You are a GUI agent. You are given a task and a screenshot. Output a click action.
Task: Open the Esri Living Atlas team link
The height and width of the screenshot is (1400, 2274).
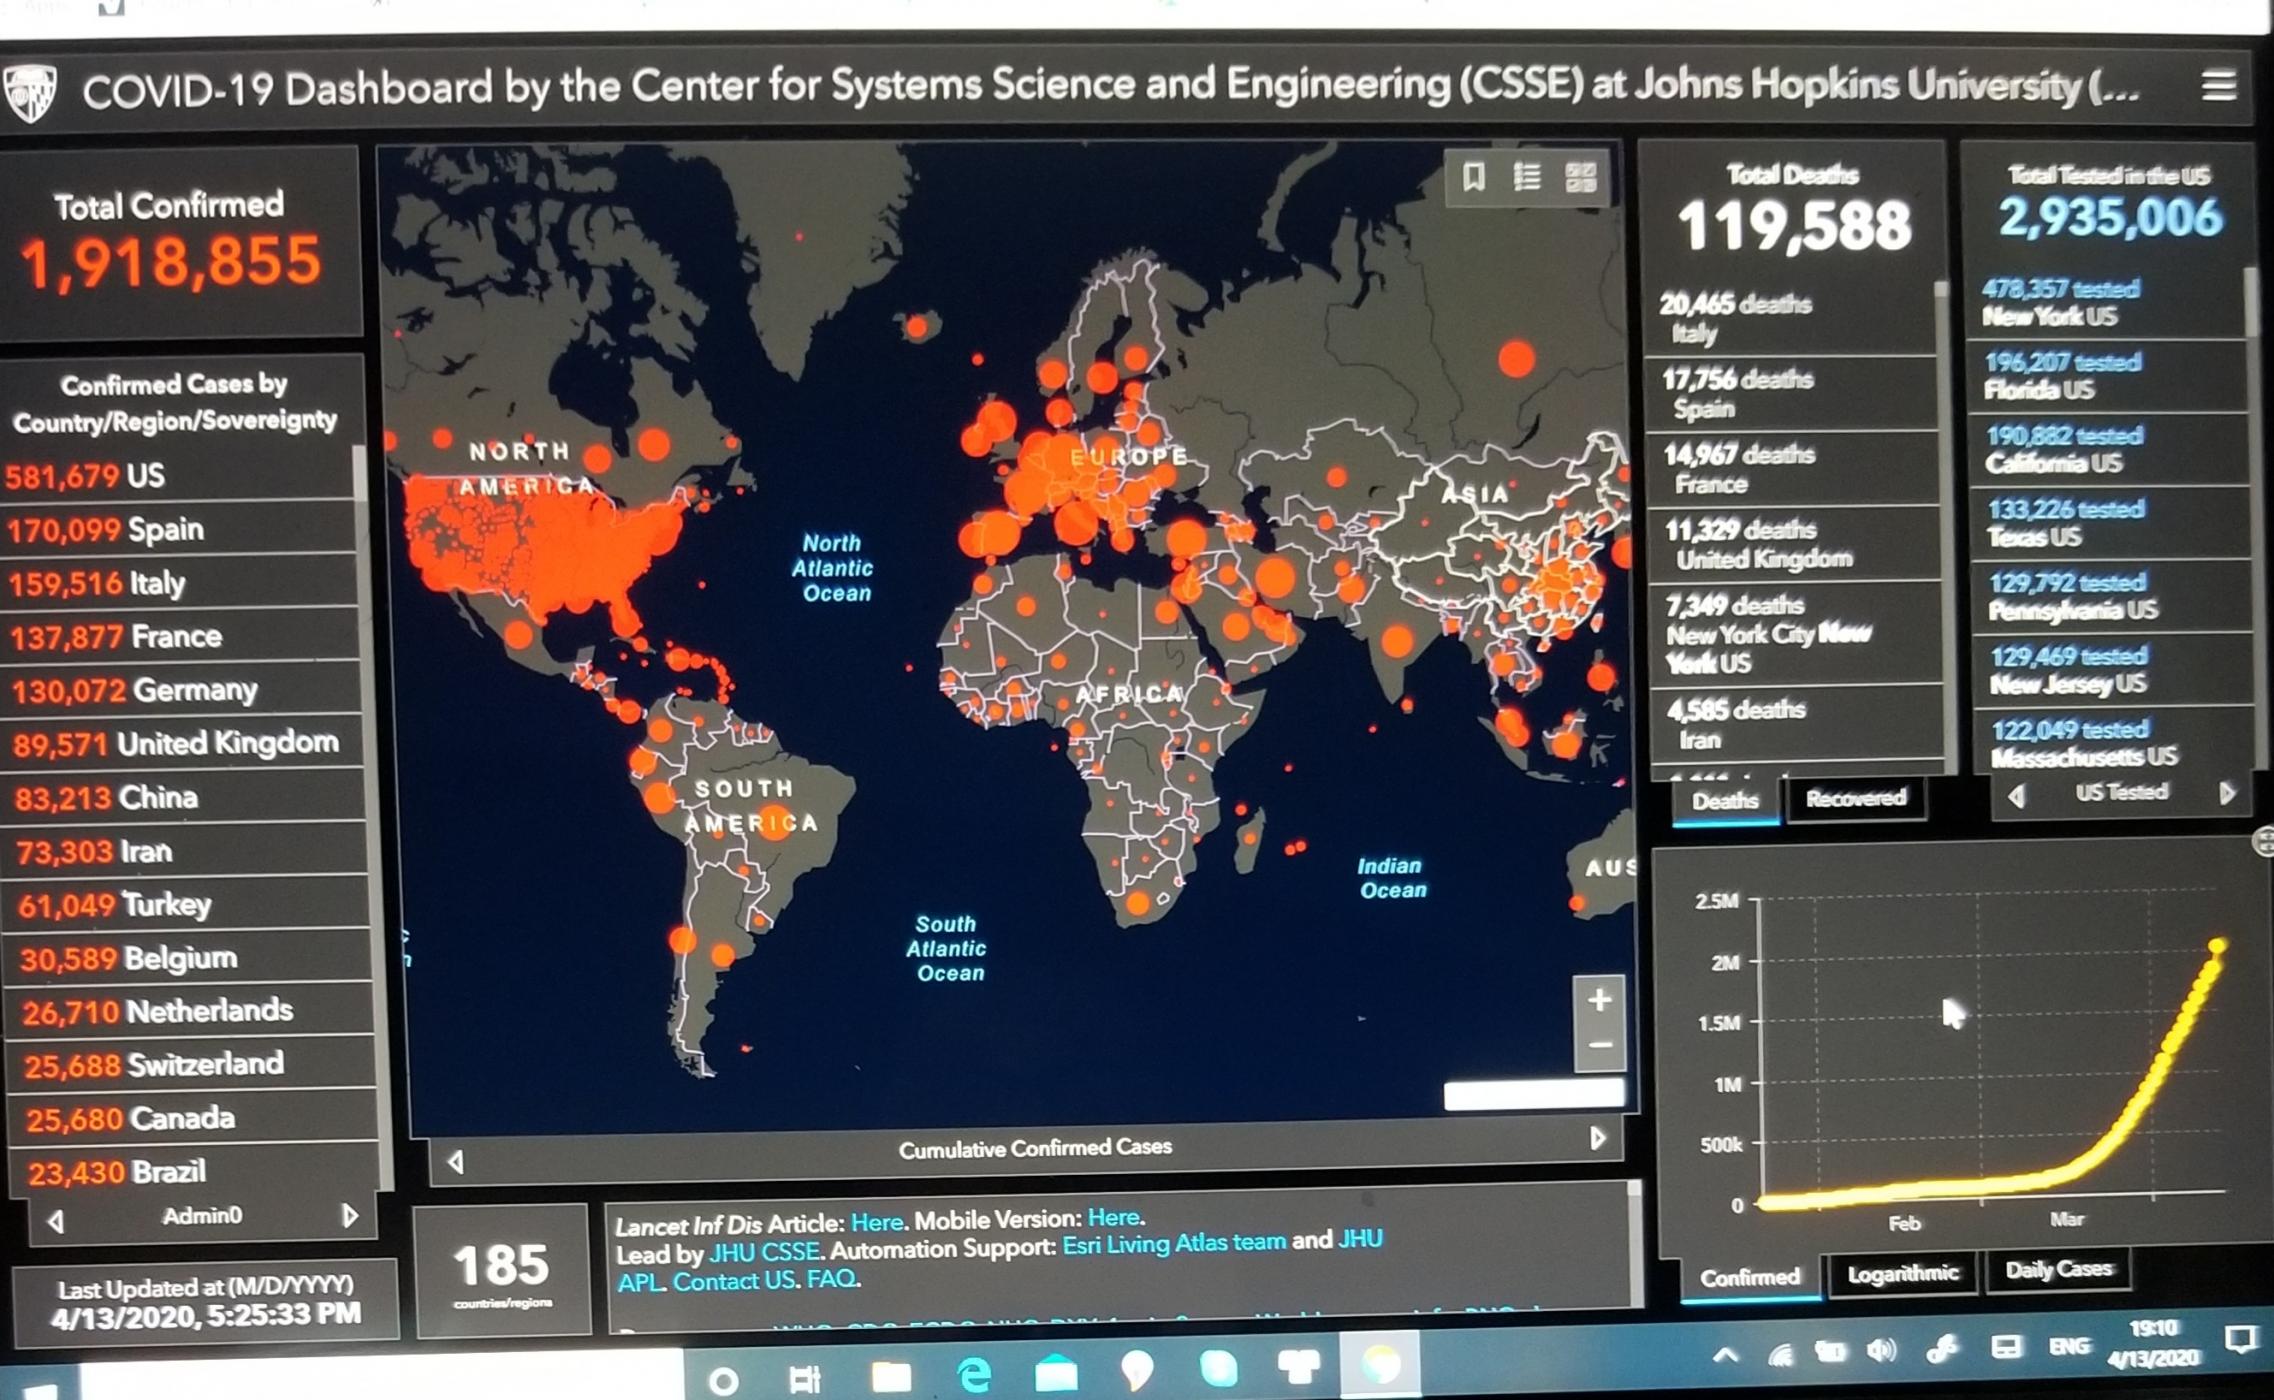[1174, 1243]
